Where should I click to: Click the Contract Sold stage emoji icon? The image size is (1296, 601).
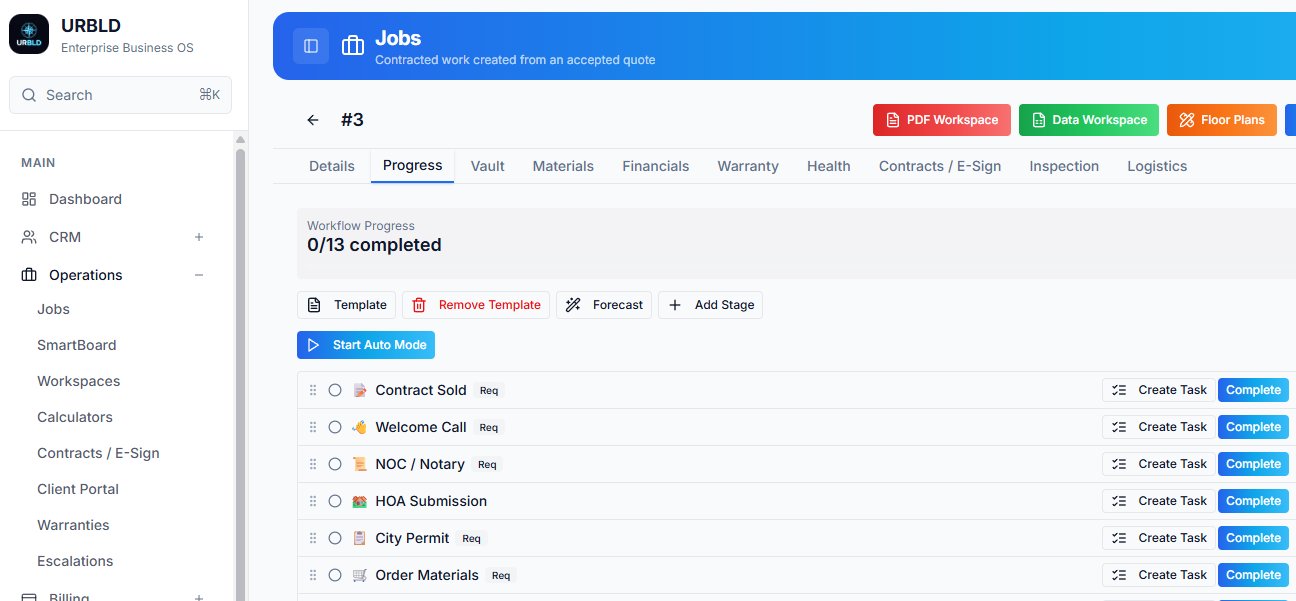coord(360,390)
